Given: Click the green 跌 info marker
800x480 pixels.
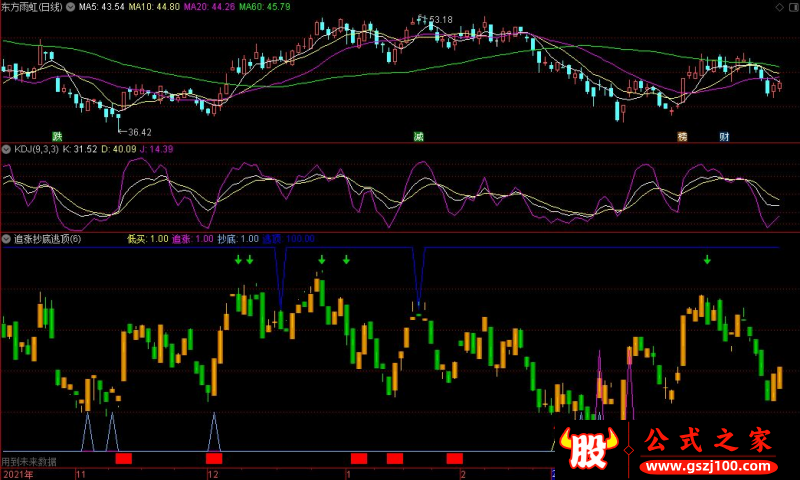Looking at the screenshot, I should click(58, 136).
